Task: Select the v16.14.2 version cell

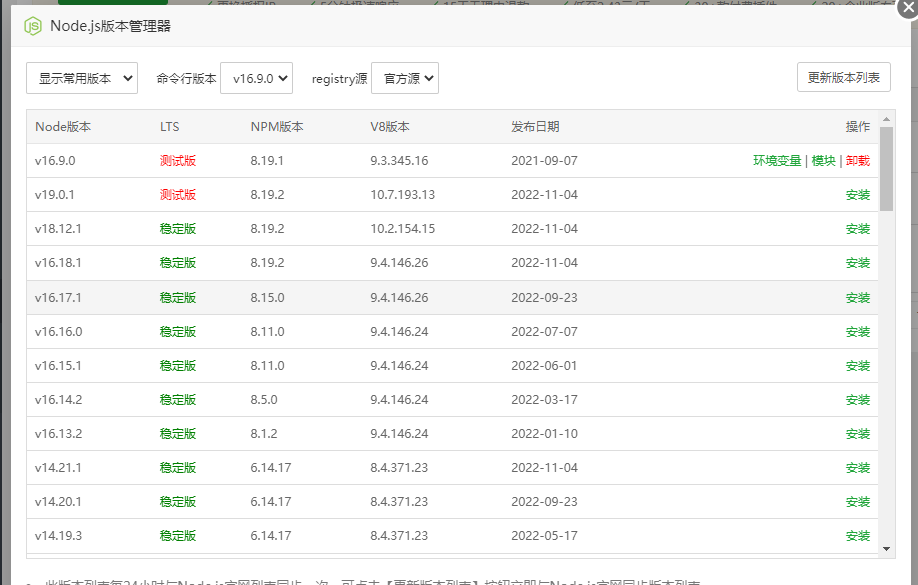Action: (x=59, y=399)
